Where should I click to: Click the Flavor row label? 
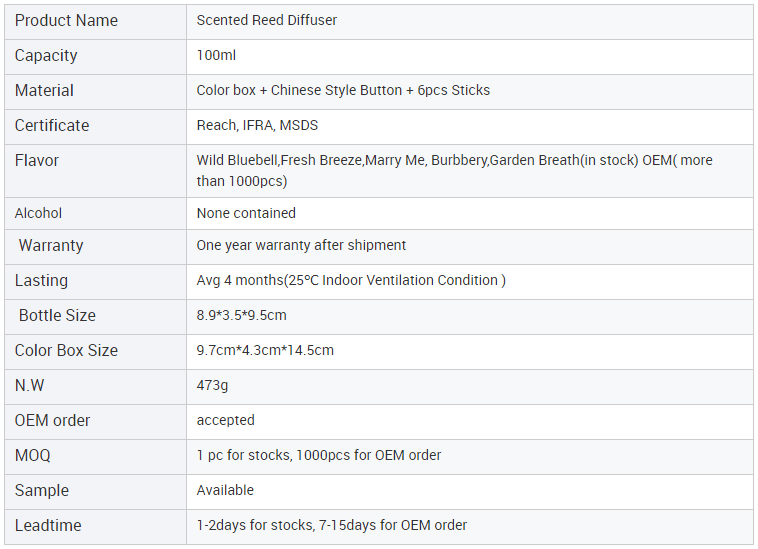(37, 161)
